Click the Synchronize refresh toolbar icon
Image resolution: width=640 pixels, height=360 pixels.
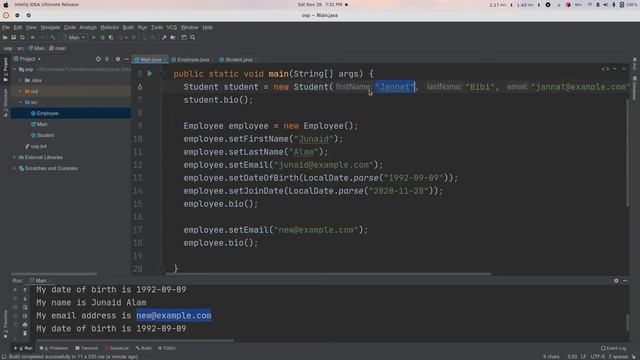22,38
